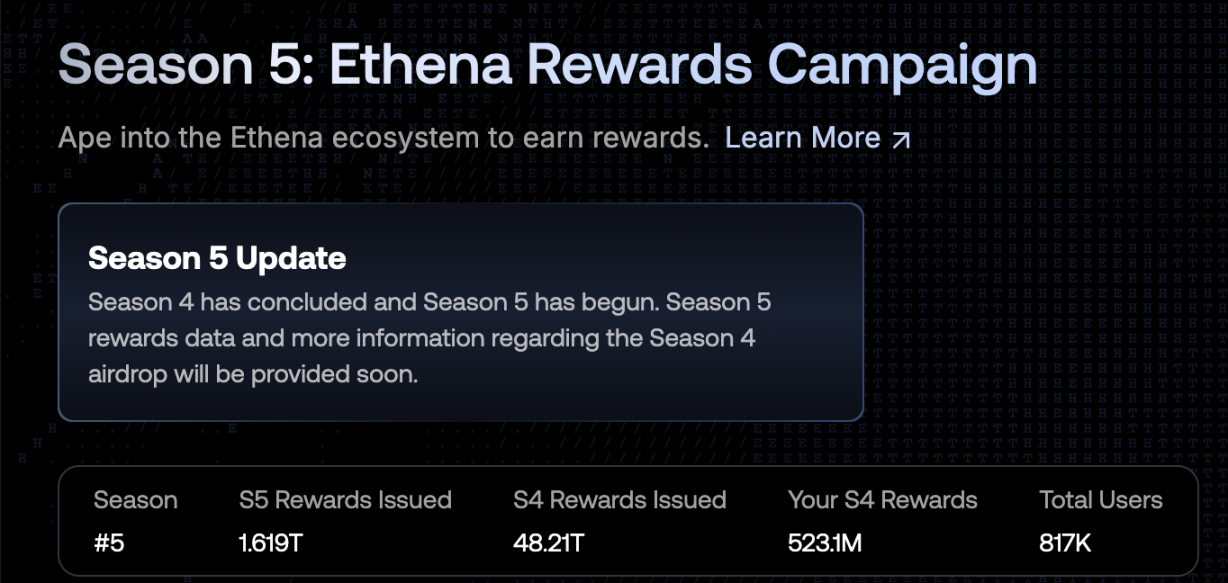Click the arrow icon beside Learn More

click(x=901, y=140)
